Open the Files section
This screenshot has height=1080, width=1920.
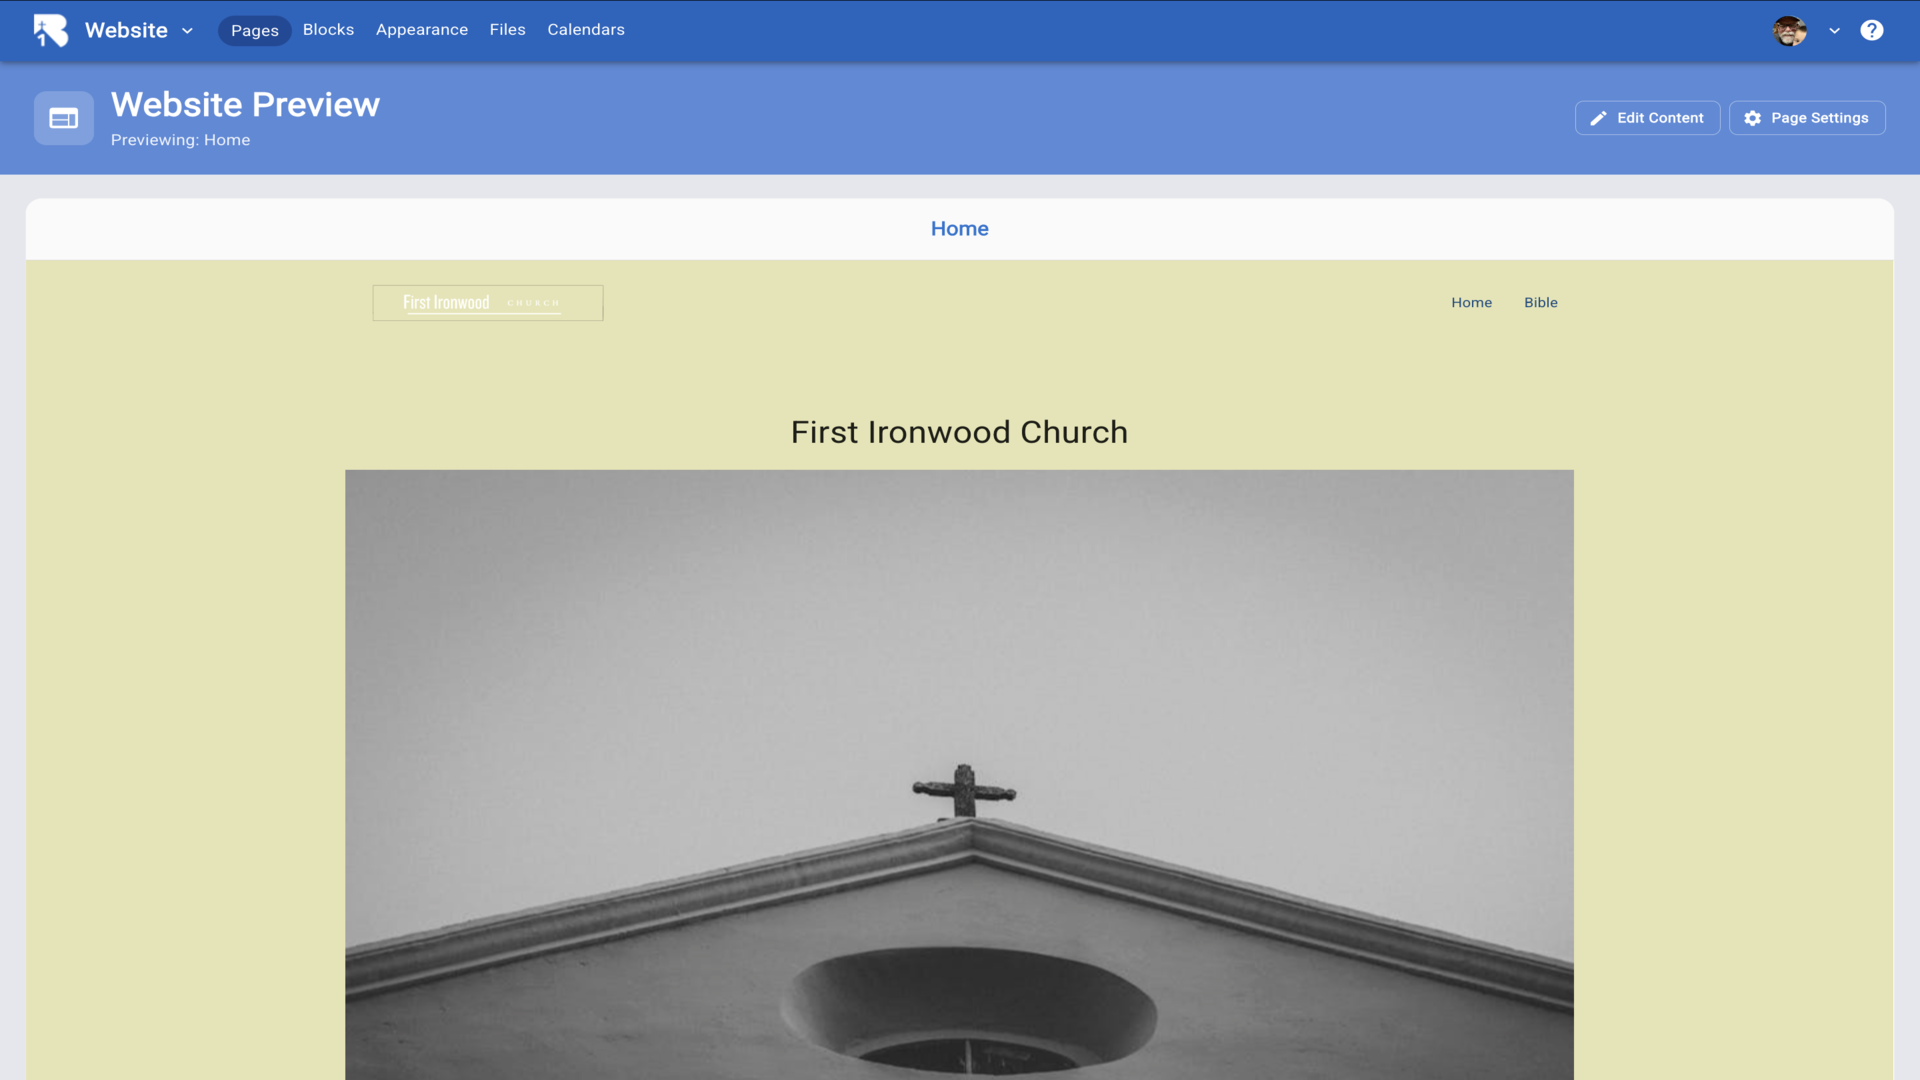pyautogui.click(x=507, y=30)
